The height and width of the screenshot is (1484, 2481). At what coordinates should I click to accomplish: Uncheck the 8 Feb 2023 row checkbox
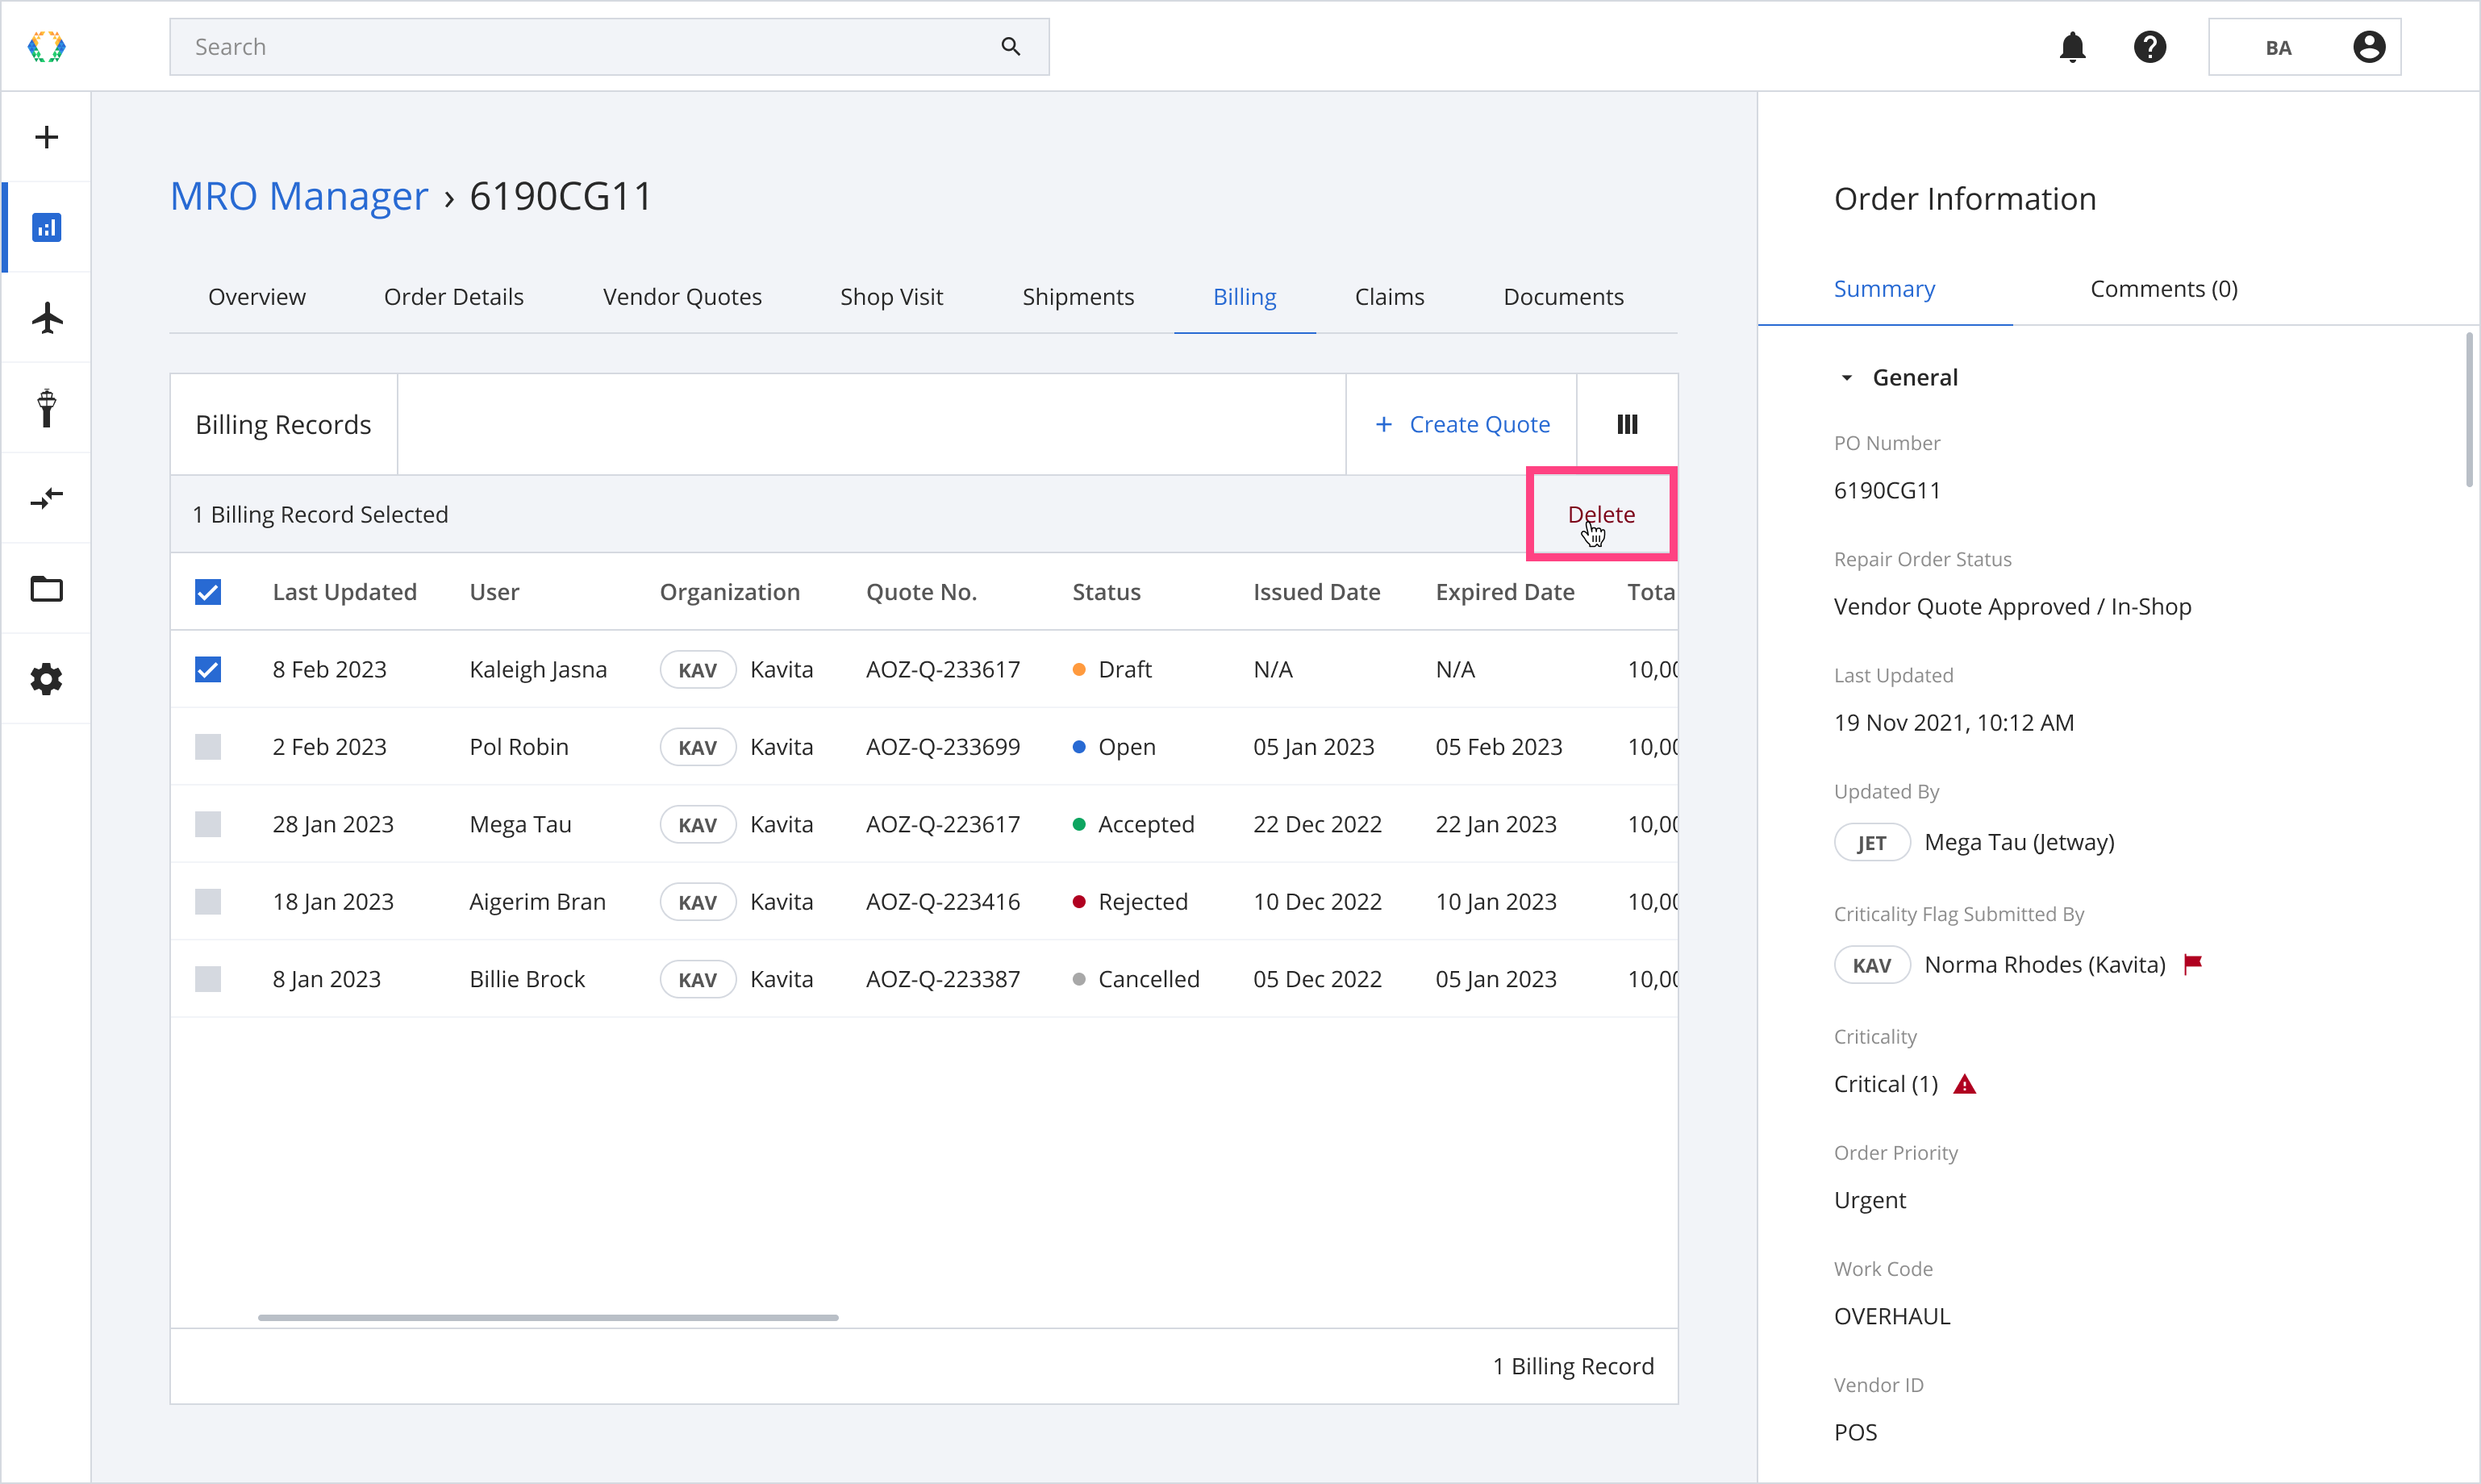[x=208, y=669]
